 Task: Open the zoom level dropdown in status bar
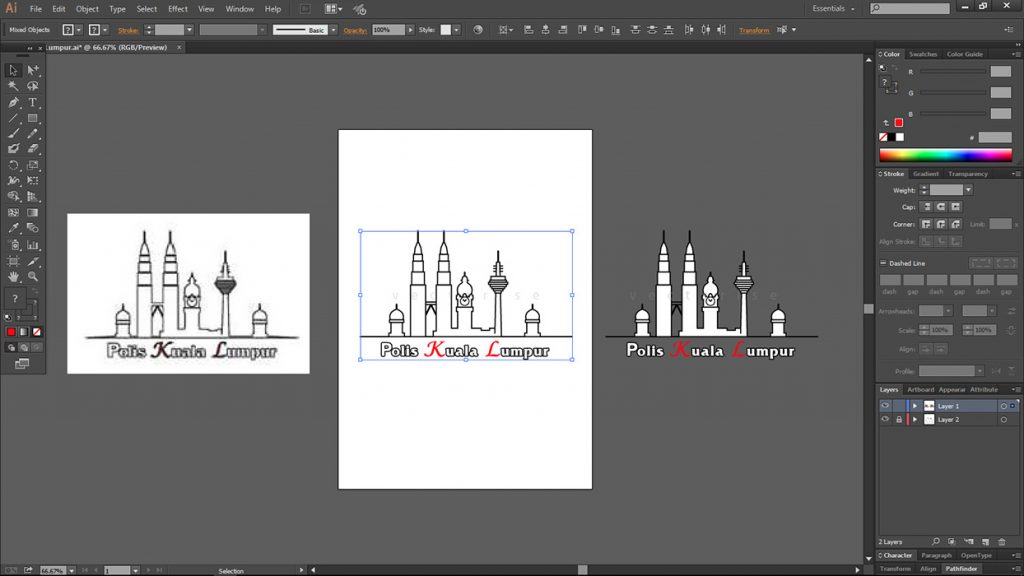[x=71, y=570]
